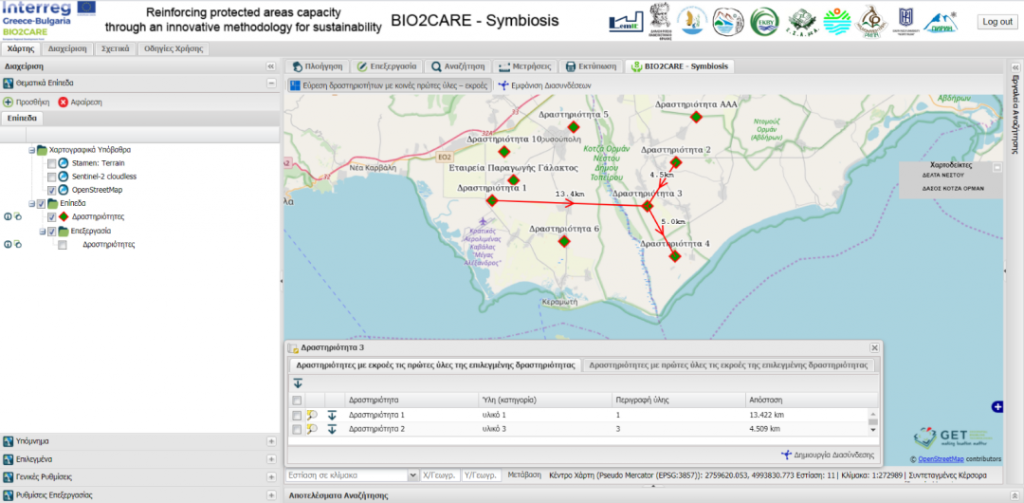Switch to the Σχετικά tab
Screen dimensions: 1024x503
(x=115, y=48)
